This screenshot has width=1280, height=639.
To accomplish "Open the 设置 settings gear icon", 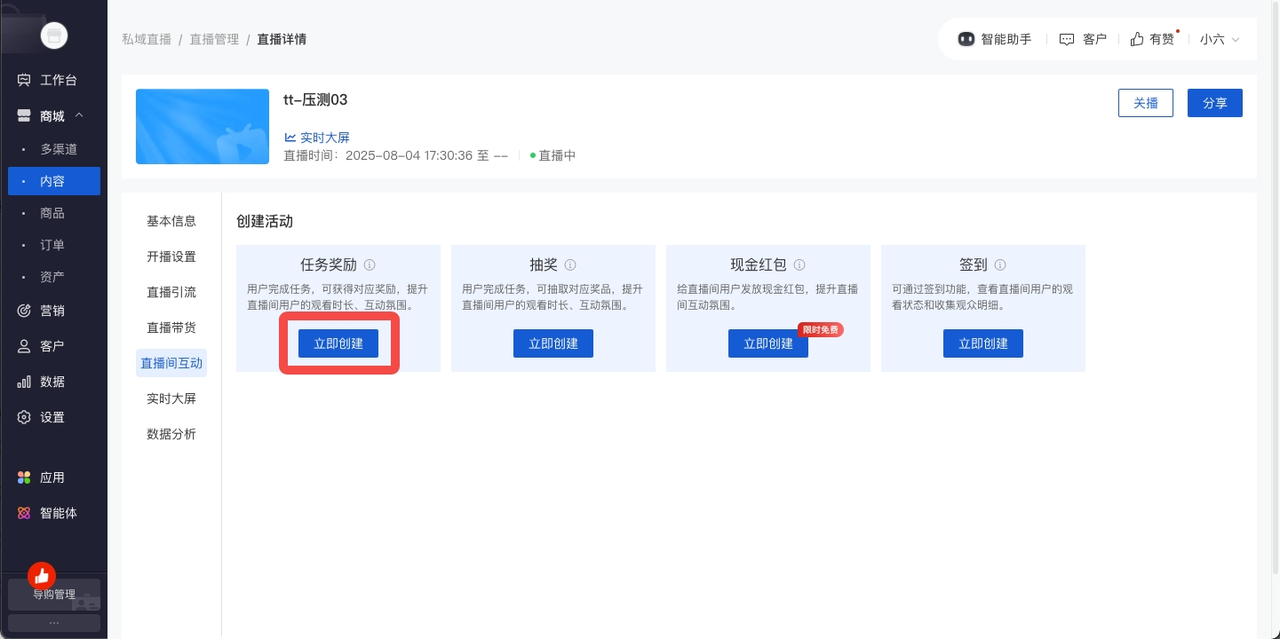I will (x=22, y=417).
